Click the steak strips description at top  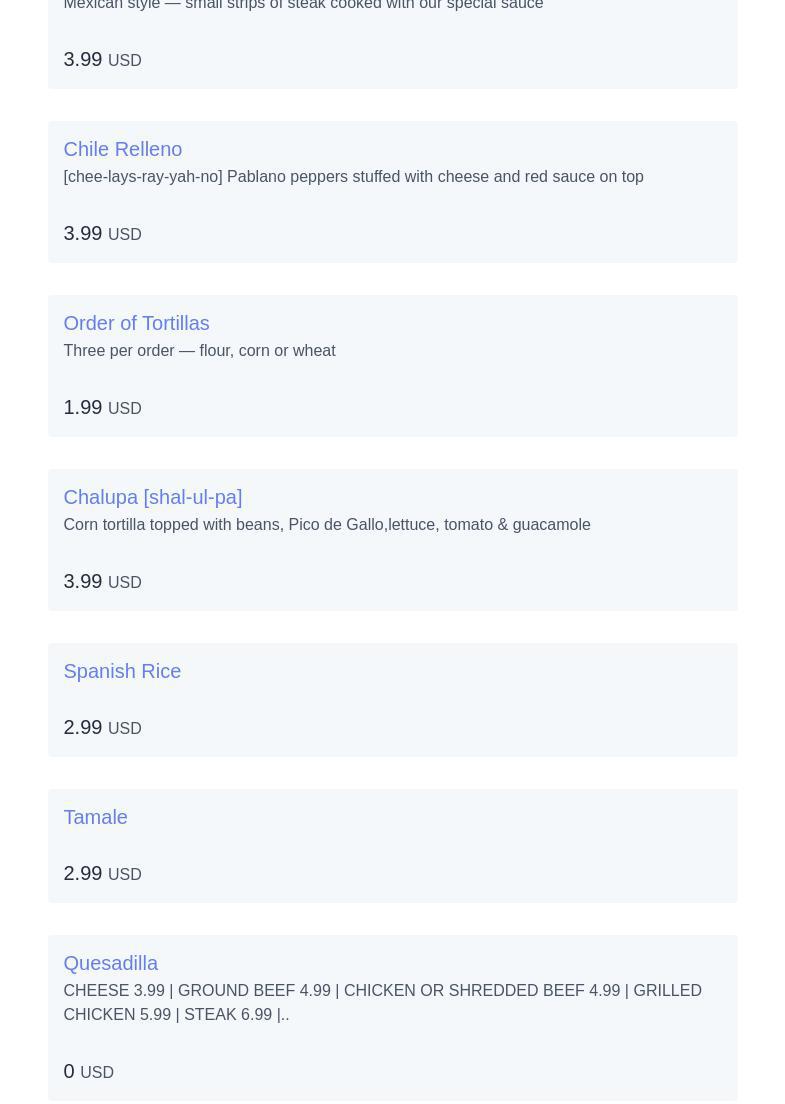pyautogui.click(x=303, y=5)
